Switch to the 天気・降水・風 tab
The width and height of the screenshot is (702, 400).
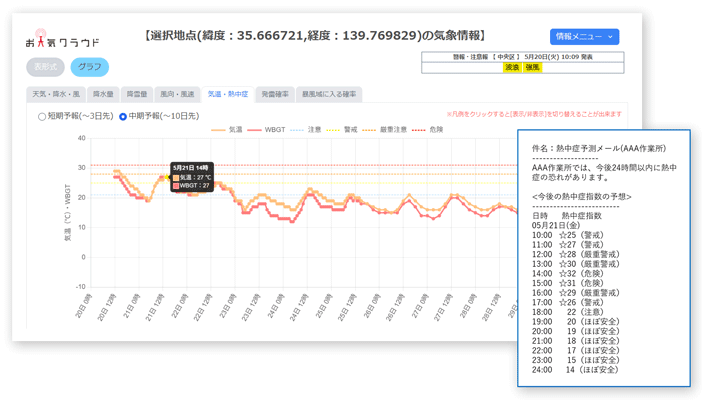(55, 94)
